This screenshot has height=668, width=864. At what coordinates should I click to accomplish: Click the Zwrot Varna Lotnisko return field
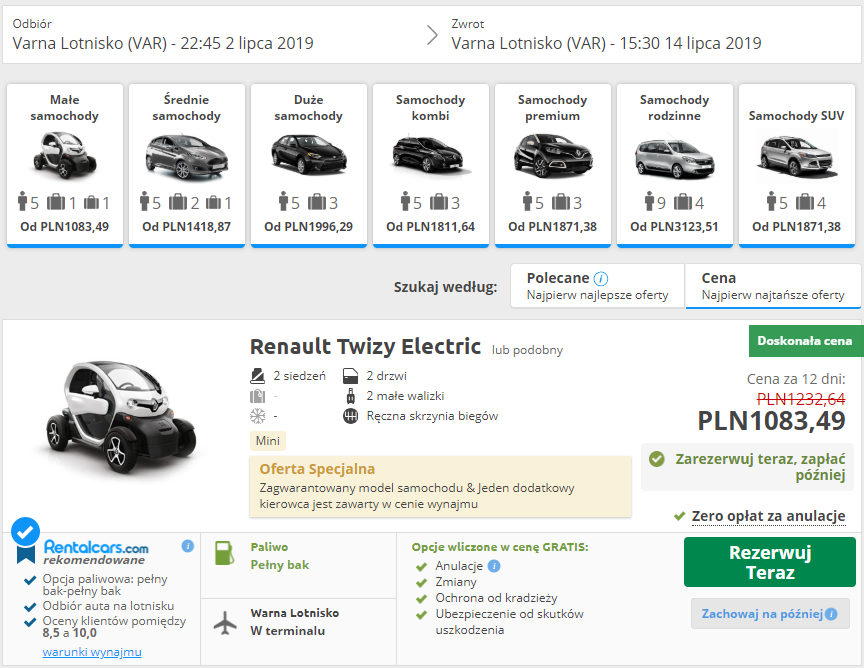coord(606,35)
